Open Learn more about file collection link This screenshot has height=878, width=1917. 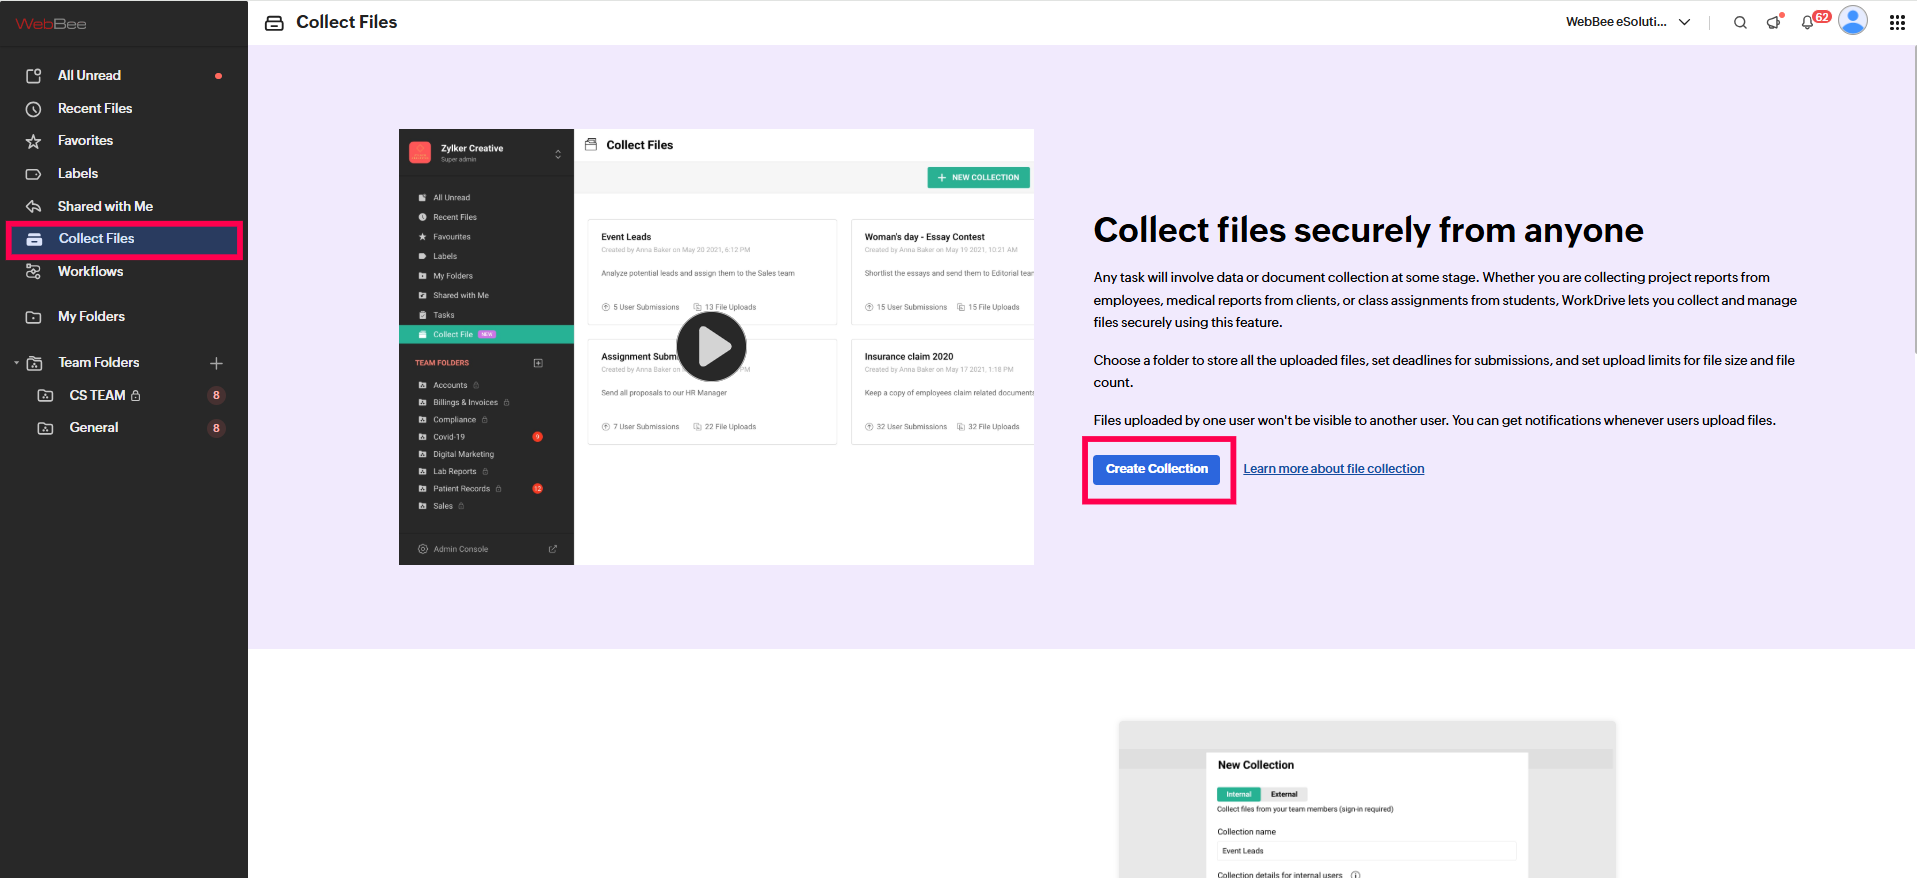pyautogui.click(x=1333, y=469)
